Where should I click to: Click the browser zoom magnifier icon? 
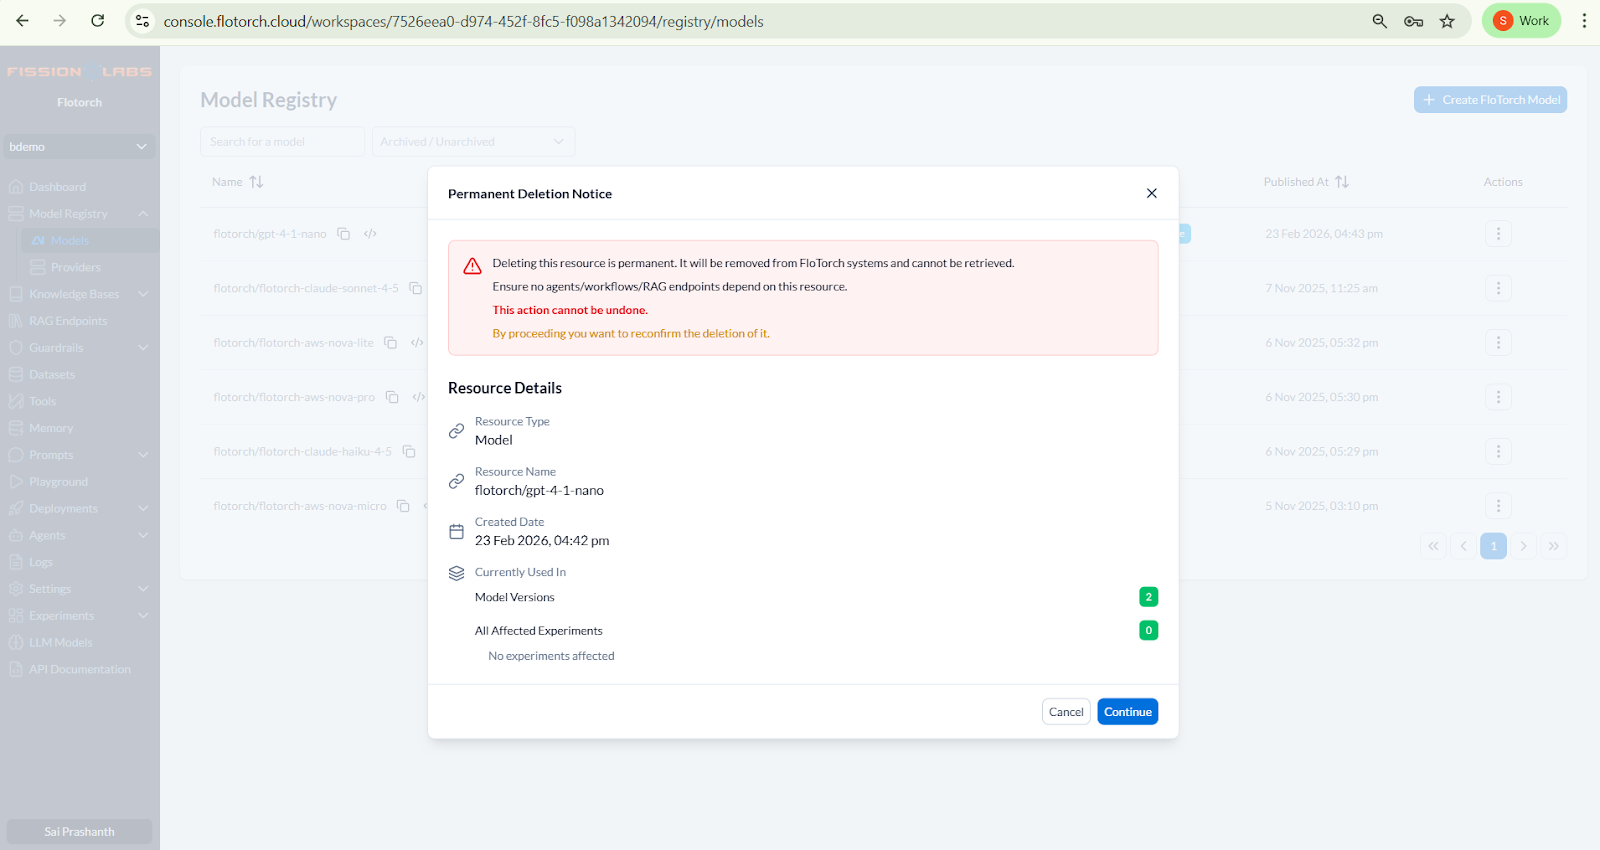tap(1379, 21)
